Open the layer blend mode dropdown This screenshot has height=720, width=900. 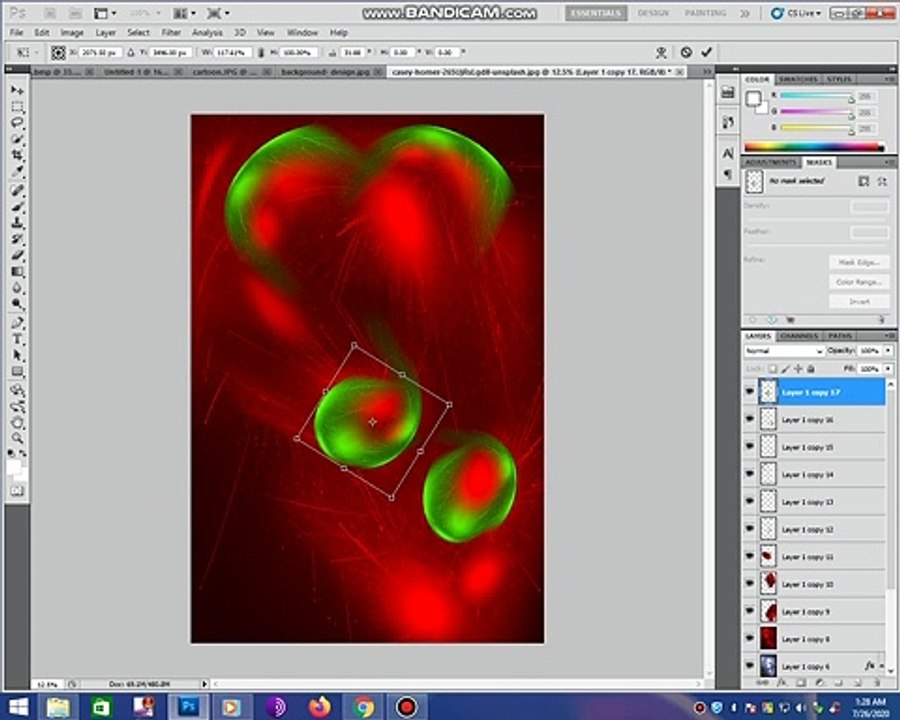pos(784,350)
